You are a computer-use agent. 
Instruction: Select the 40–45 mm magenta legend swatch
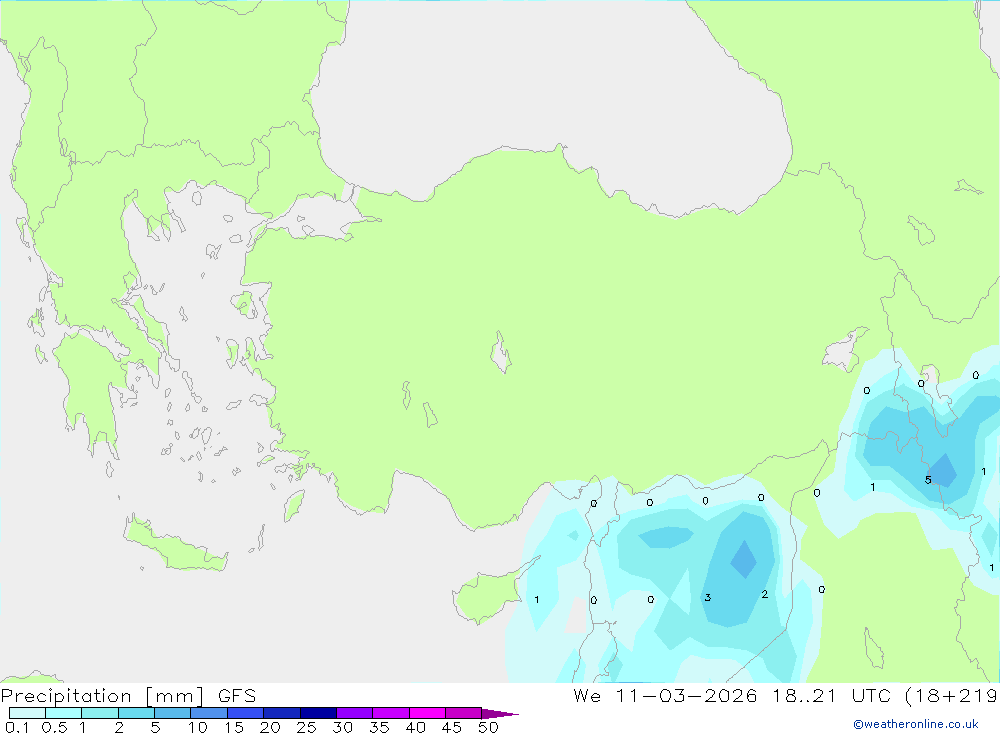[x=427, y=713]
